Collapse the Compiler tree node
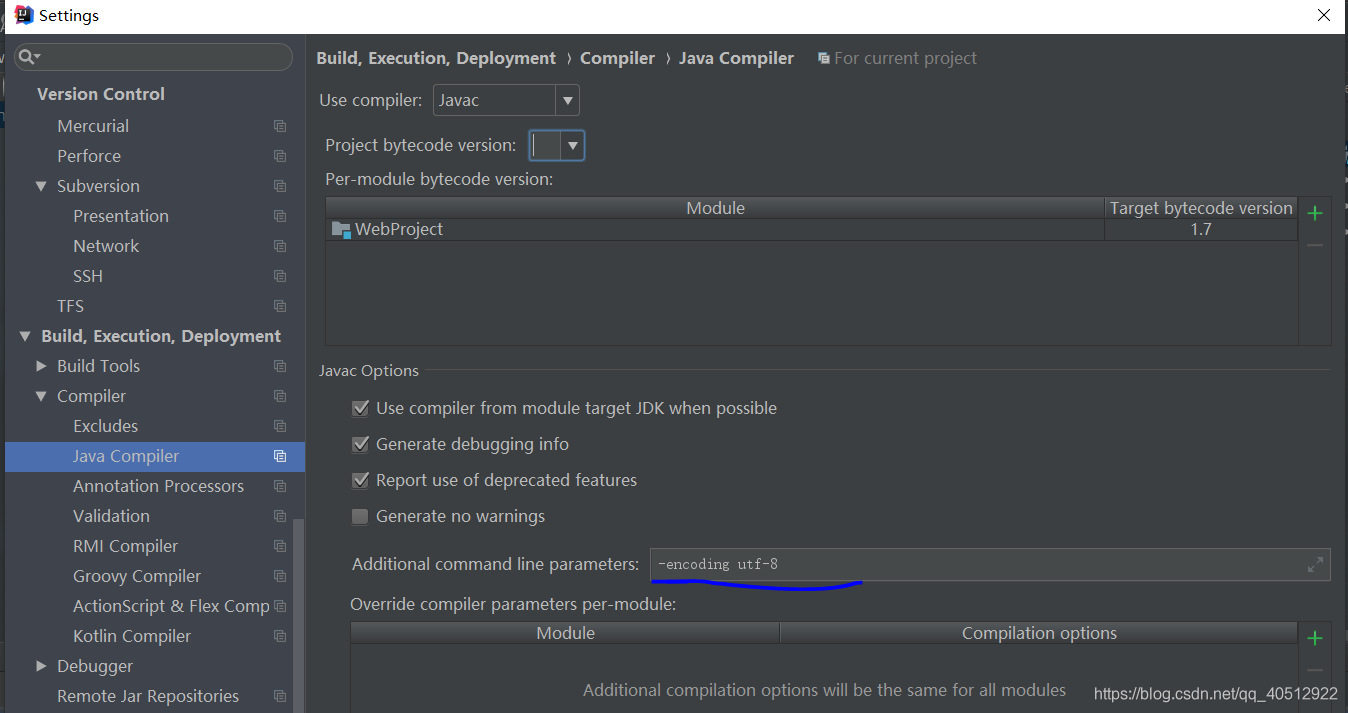Screen dimensions: 1348x713 click(41, 396)
